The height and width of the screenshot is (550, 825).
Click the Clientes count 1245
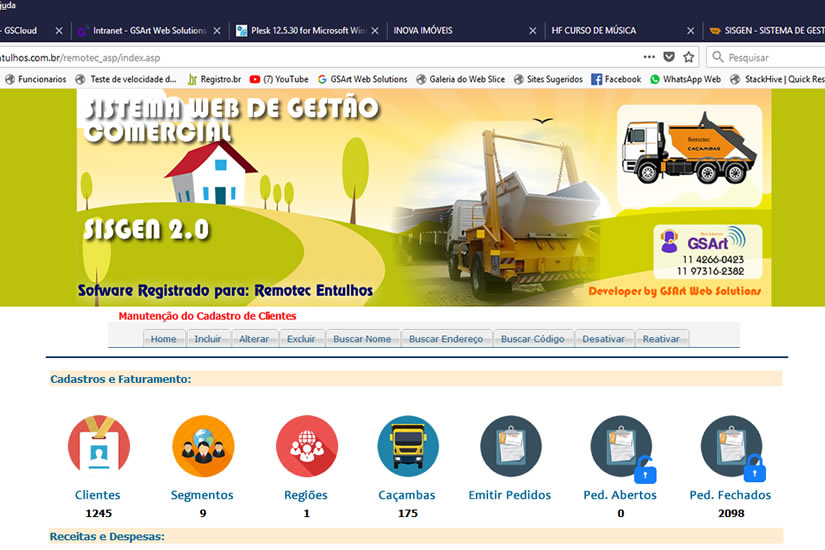pos(98,513)
